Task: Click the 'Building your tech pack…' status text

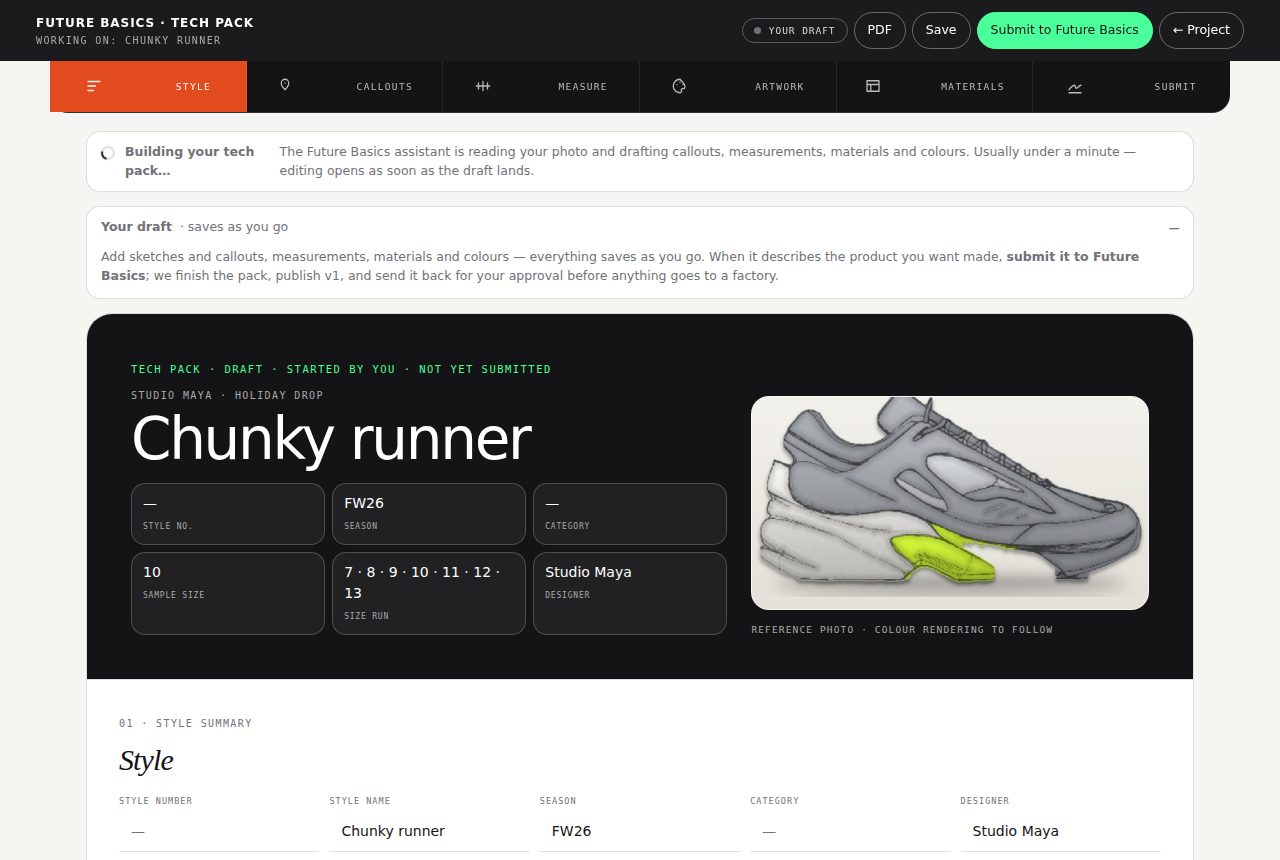Action: coord(190,161)
